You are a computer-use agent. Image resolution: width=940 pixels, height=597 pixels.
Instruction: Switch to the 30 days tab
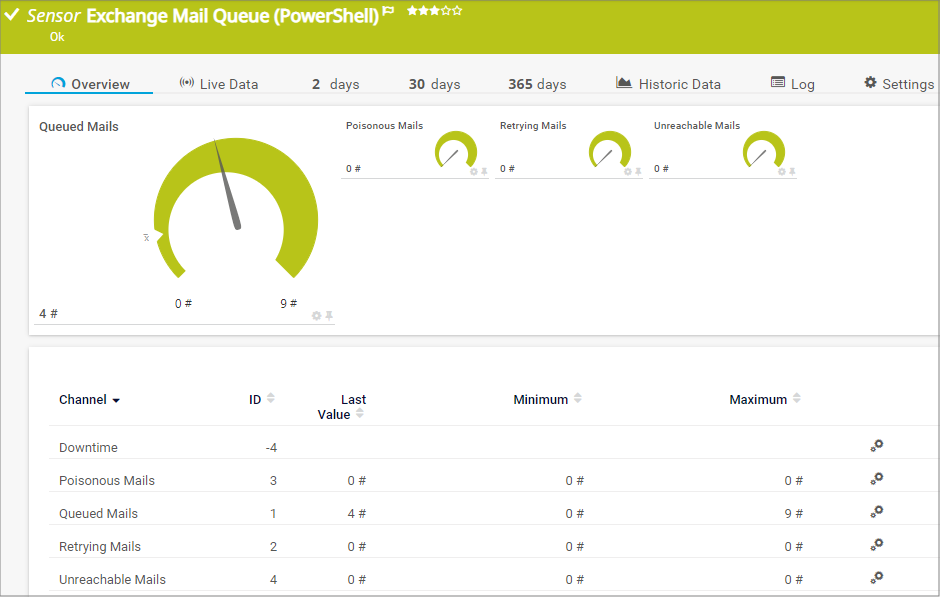pyautogui.click(x=434, y=84)
